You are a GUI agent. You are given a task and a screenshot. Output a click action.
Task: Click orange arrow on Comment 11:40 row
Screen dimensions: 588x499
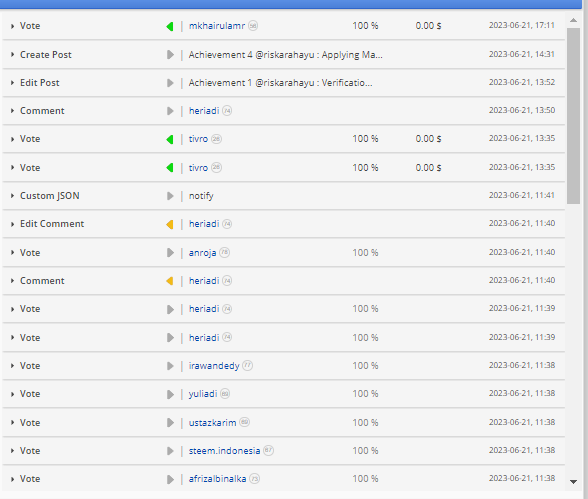pyautogui.click(x=170, y=281)
